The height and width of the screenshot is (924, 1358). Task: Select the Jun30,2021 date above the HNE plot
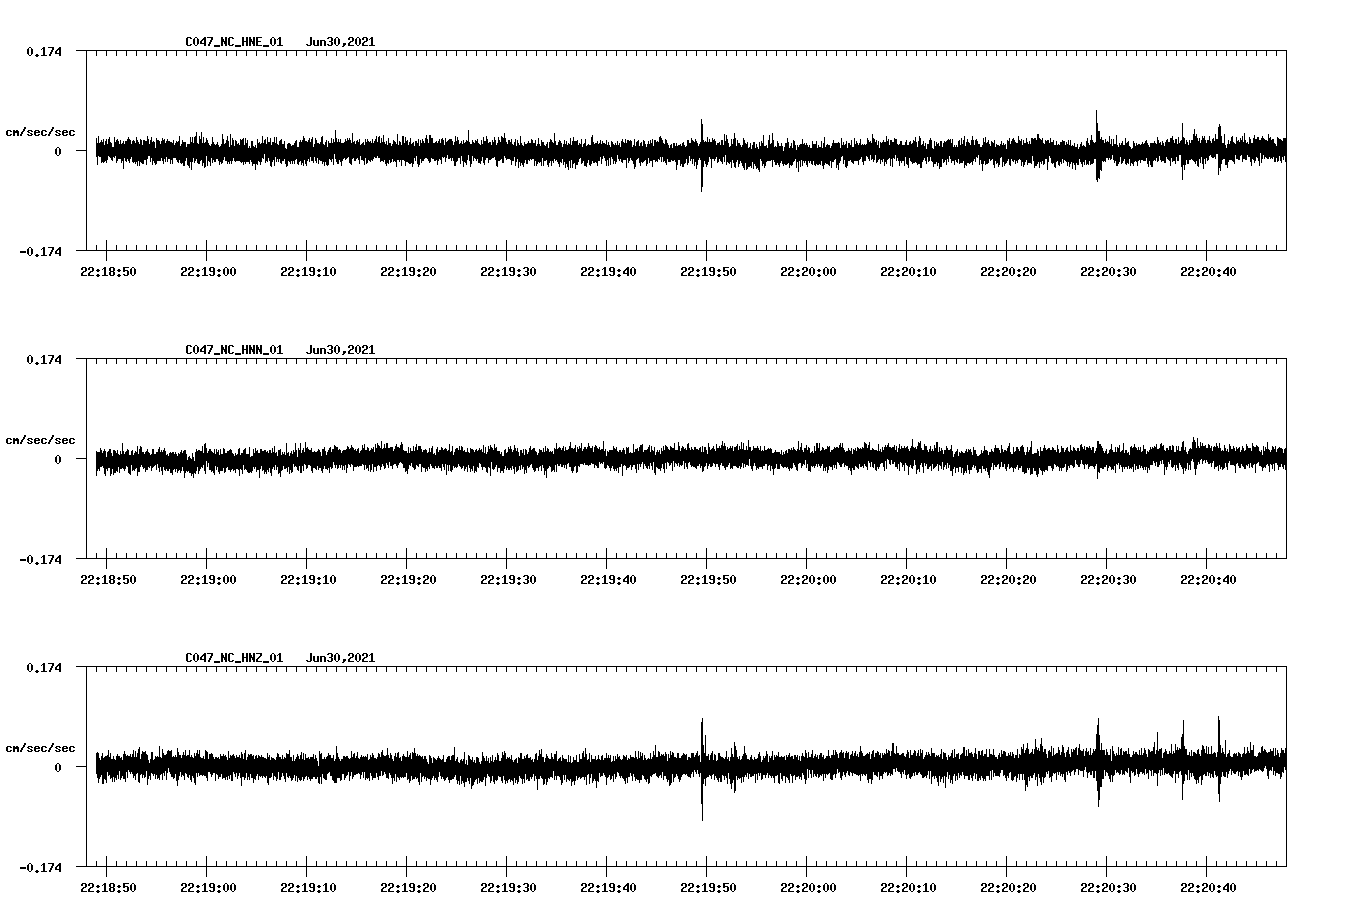[x=340, y=42]
